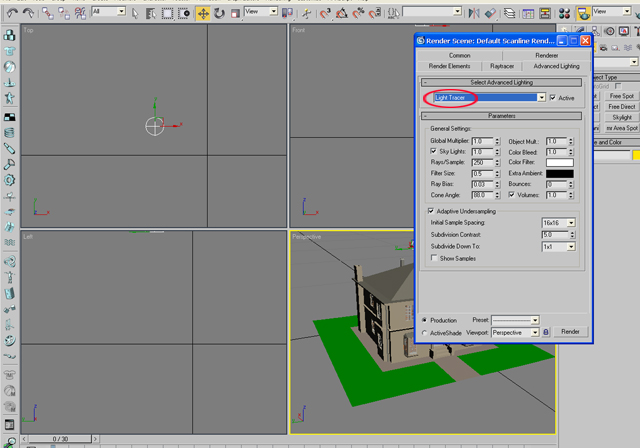Click the Rectangular Selection Region icon

tap(168, 13)
